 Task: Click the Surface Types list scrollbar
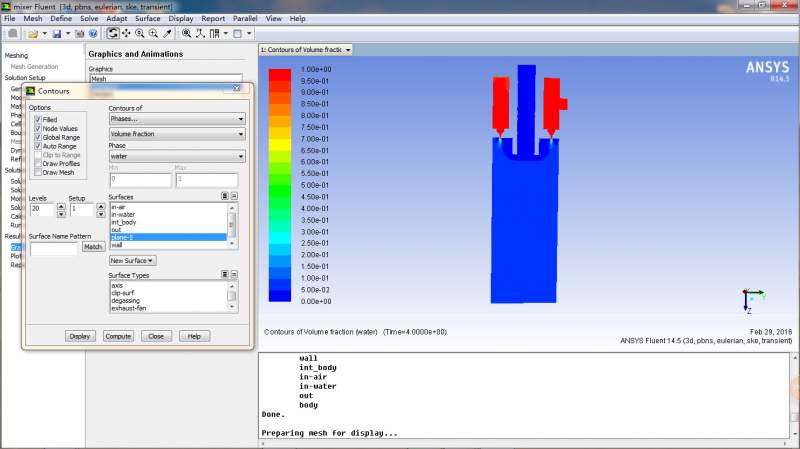pos(232,296)
